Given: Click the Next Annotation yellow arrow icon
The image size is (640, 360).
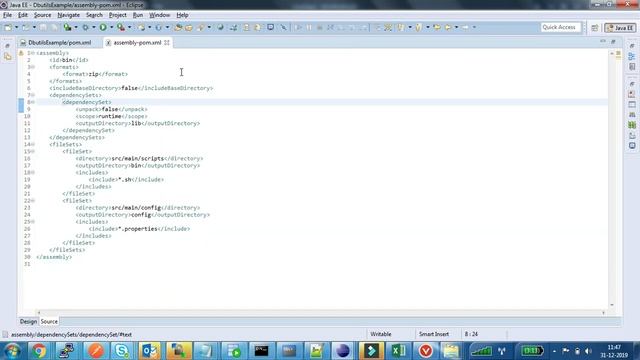Looking at the screenshot, I should click(401, 27).
